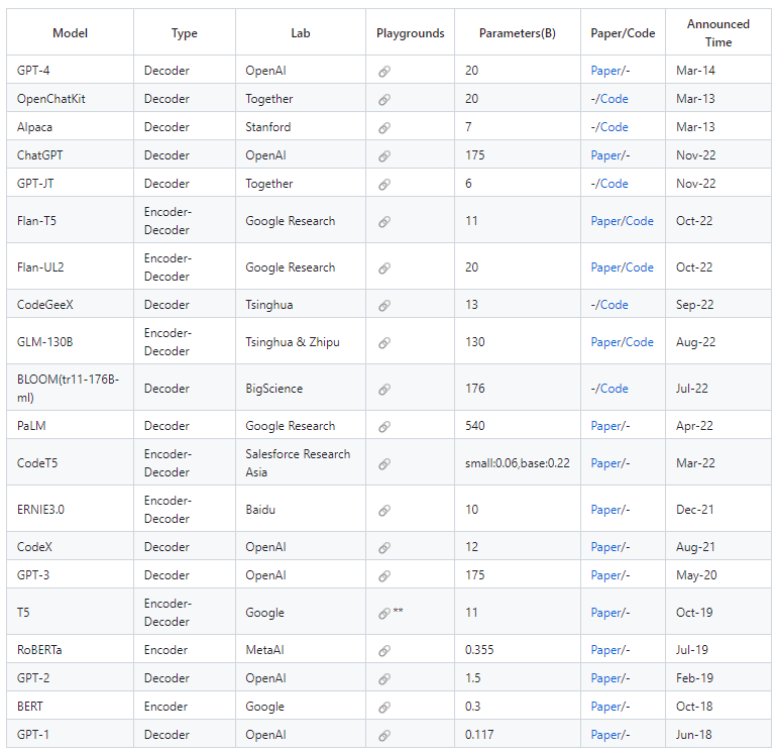Open the ChatGPT playground link icon

click(x=384, y=156)
